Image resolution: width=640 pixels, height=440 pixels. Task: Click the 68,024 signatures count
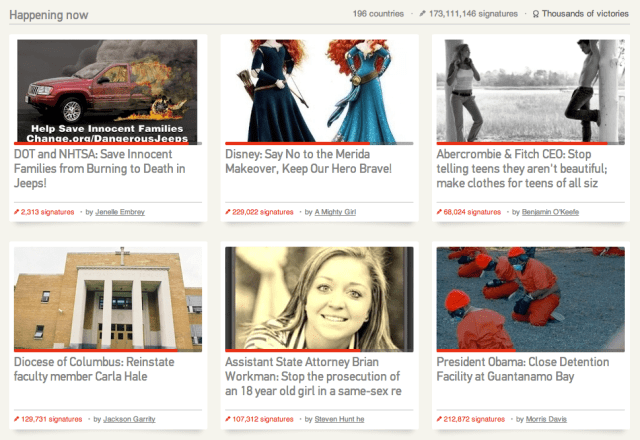(x=472, y=212)
